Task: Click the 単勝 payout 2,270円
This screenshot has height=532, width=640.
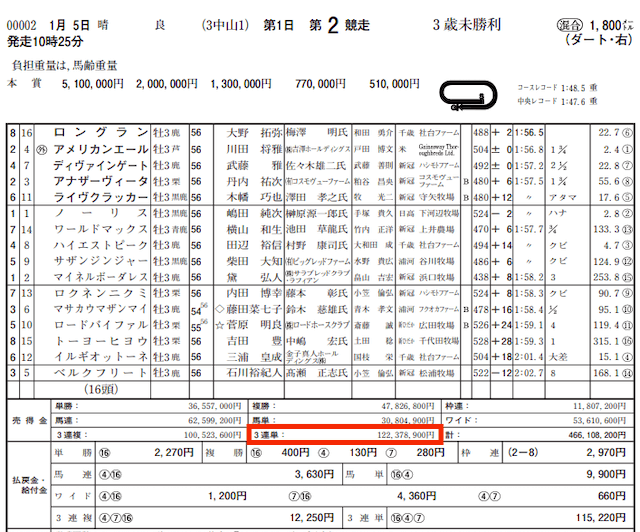Action: [x=174, y=453]
